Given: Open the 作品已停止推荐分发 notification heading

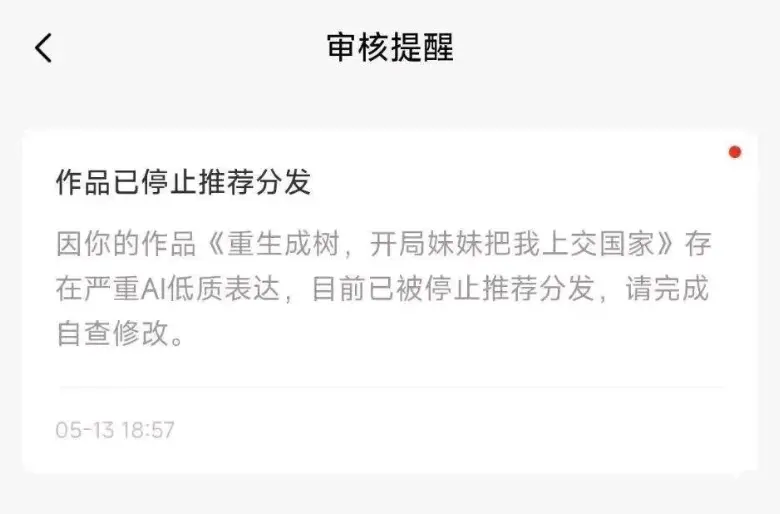Looking at the screenshot, I should point(183,182).
